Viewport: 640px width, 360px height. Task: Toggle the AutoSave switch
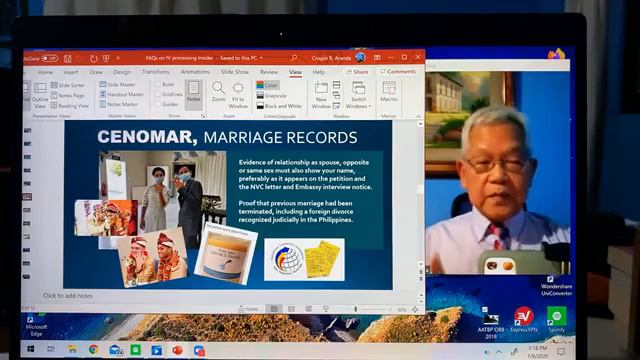tap(49, 59)
